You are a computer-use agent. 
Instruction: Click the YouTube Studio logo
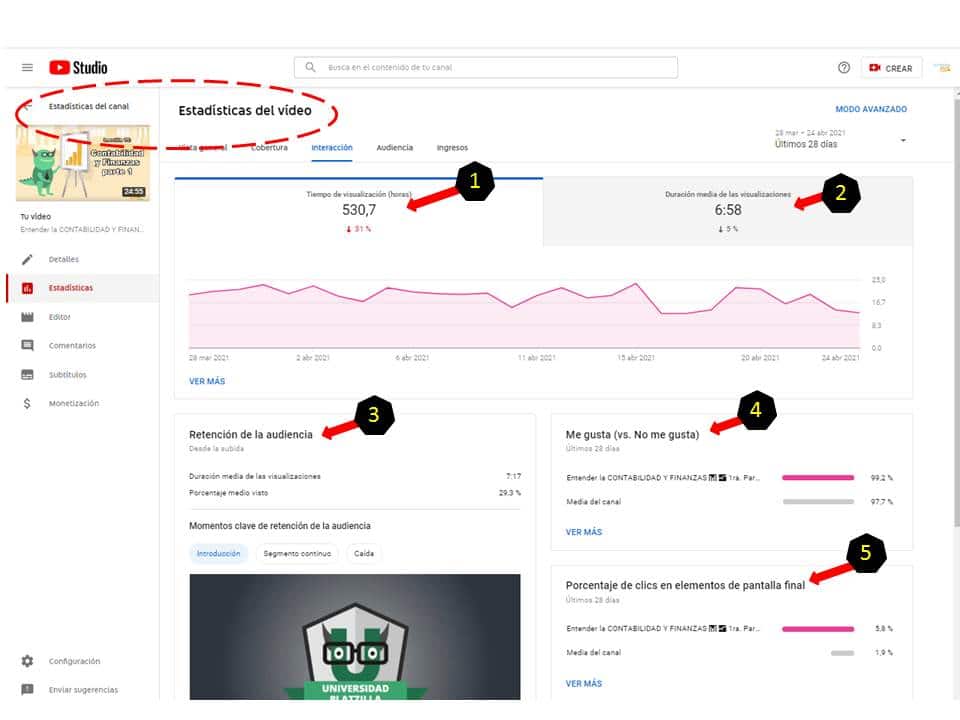click(78, 68)
